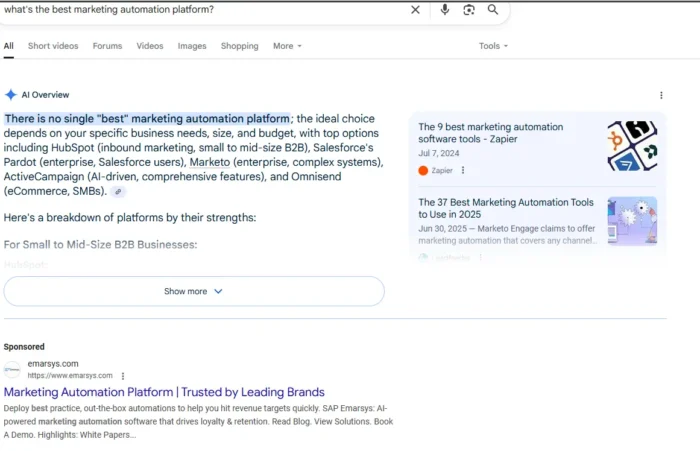
Task: Click the emarsys.com site favicon
Action: (13, 370)
